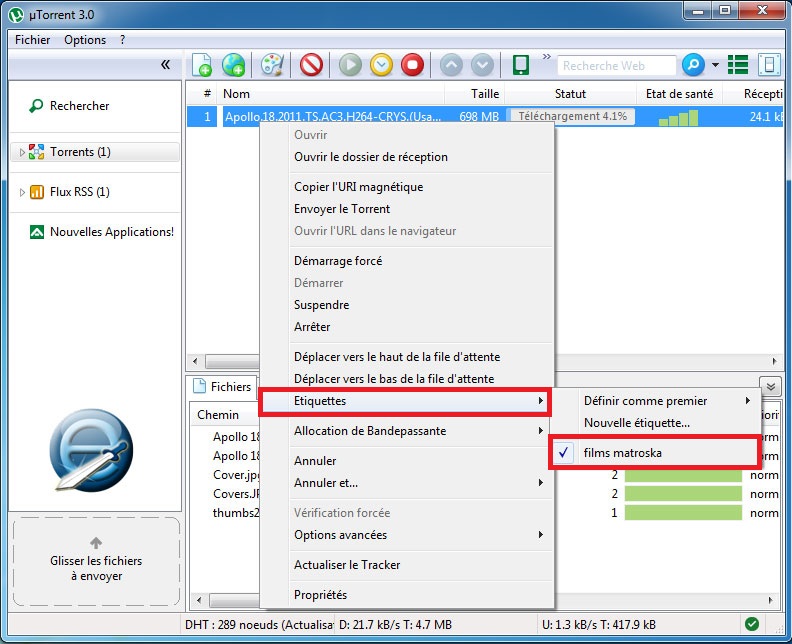This screenshot has height=644, width=792.
Task: Click the Torrents category icon
Action: click(x=36, y=152)
